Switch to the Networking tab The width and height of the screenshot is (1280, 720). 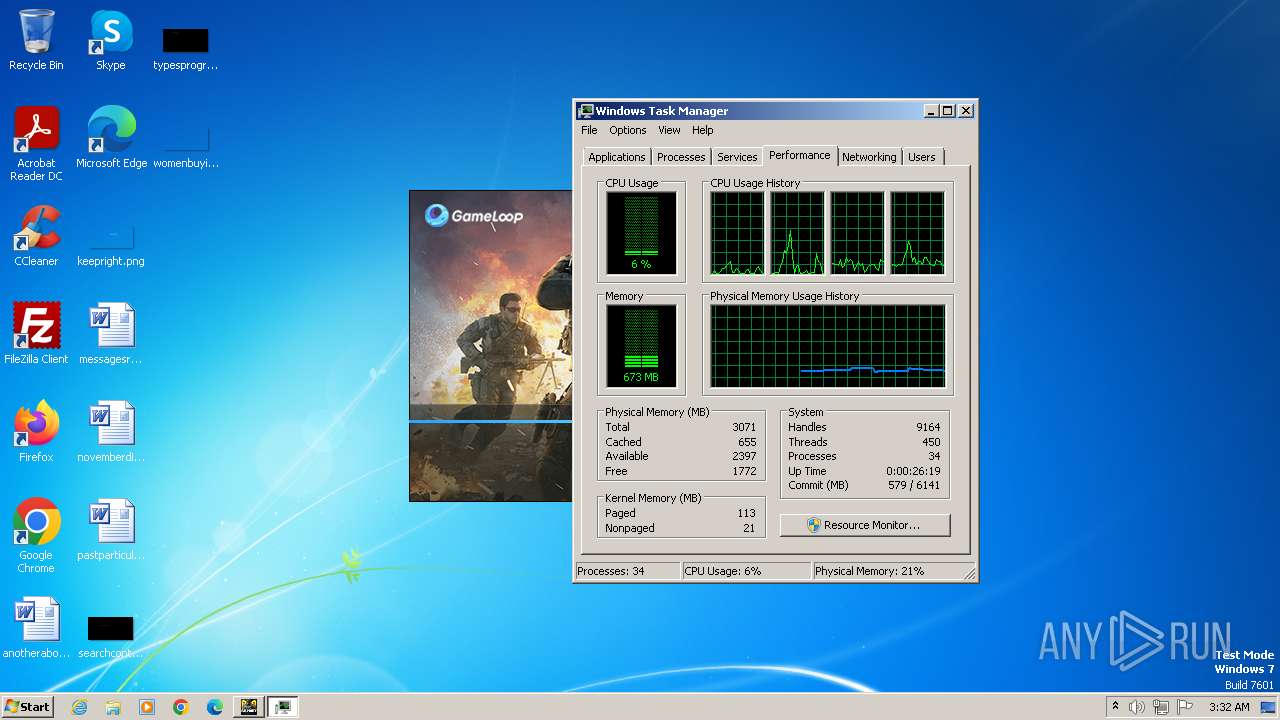click(x=869, y=157)
